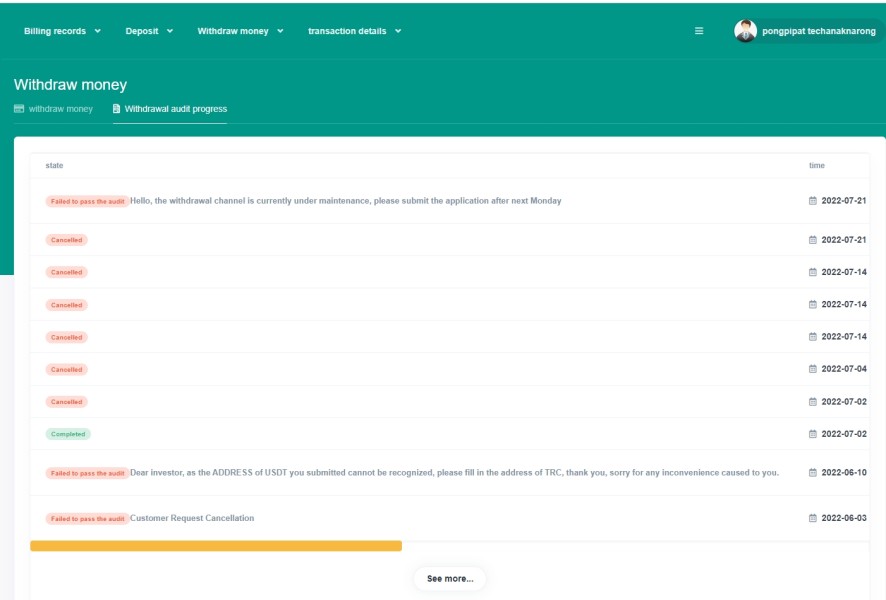Click the 'time' column header
The width and height of the screenshot is (886, 600).
[816, 166]
